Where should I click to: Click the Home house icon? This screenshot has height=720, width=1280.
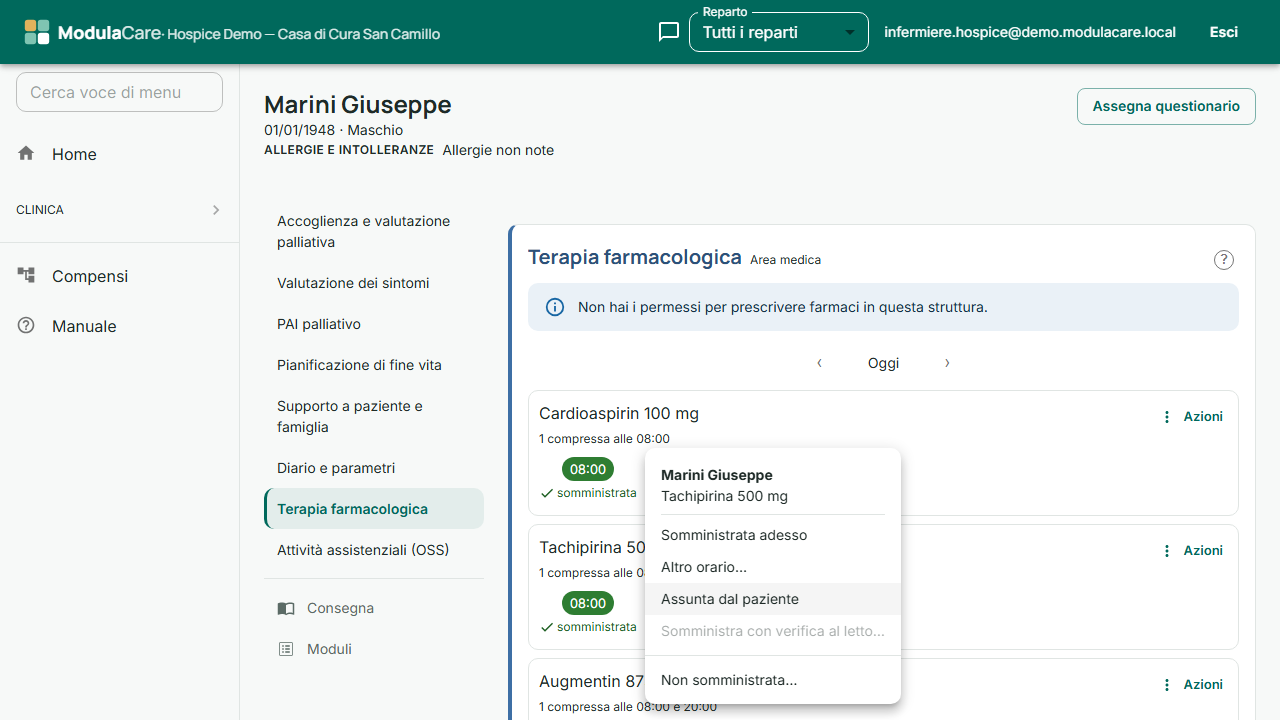[26, 153]
